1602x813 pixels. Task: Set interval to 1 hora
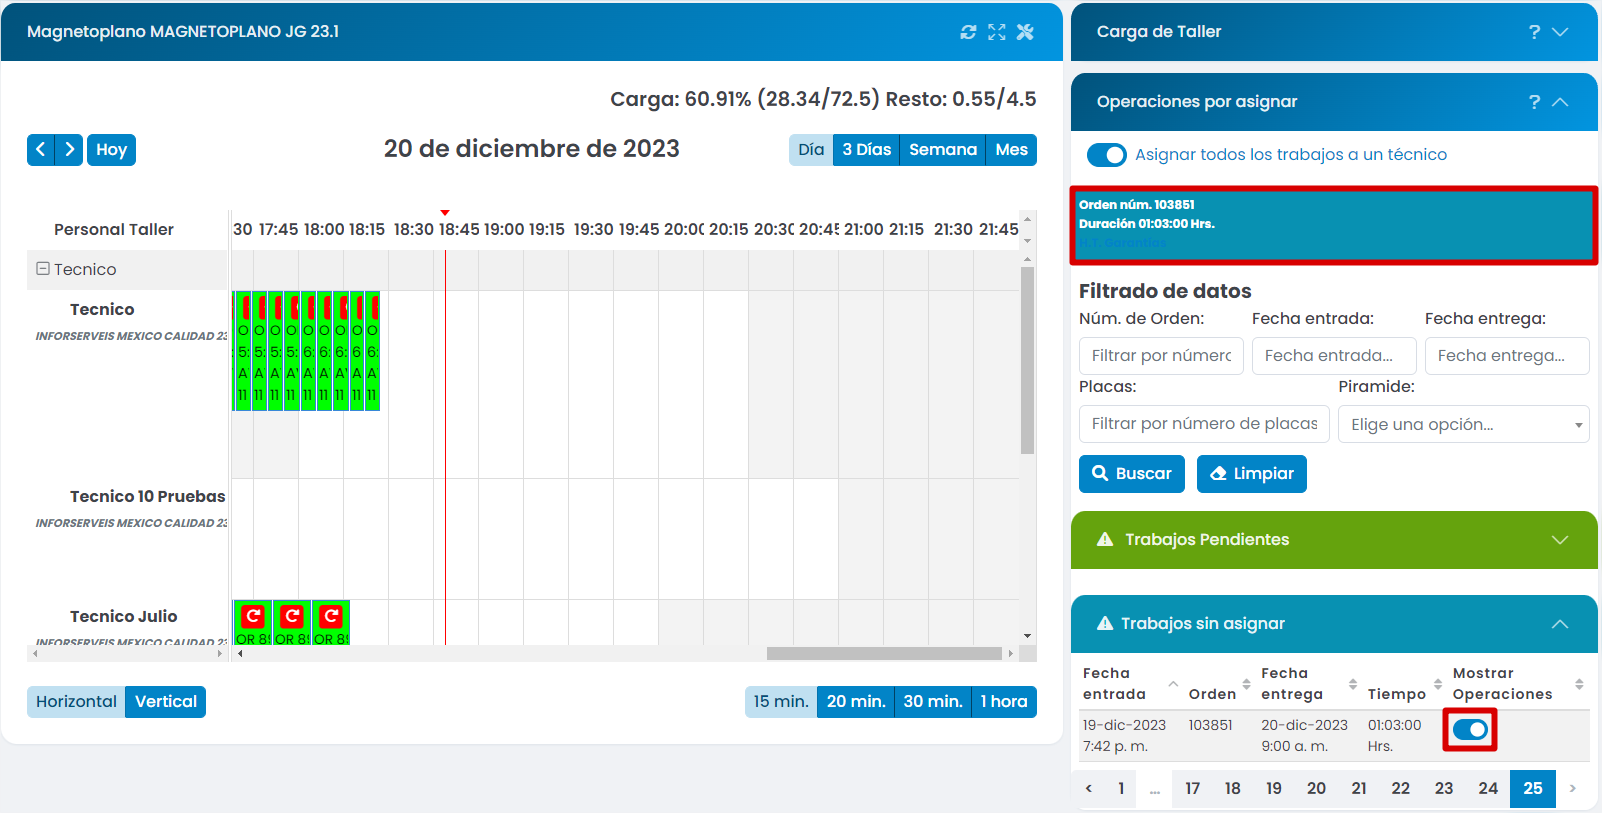(x=1004, y=702)
